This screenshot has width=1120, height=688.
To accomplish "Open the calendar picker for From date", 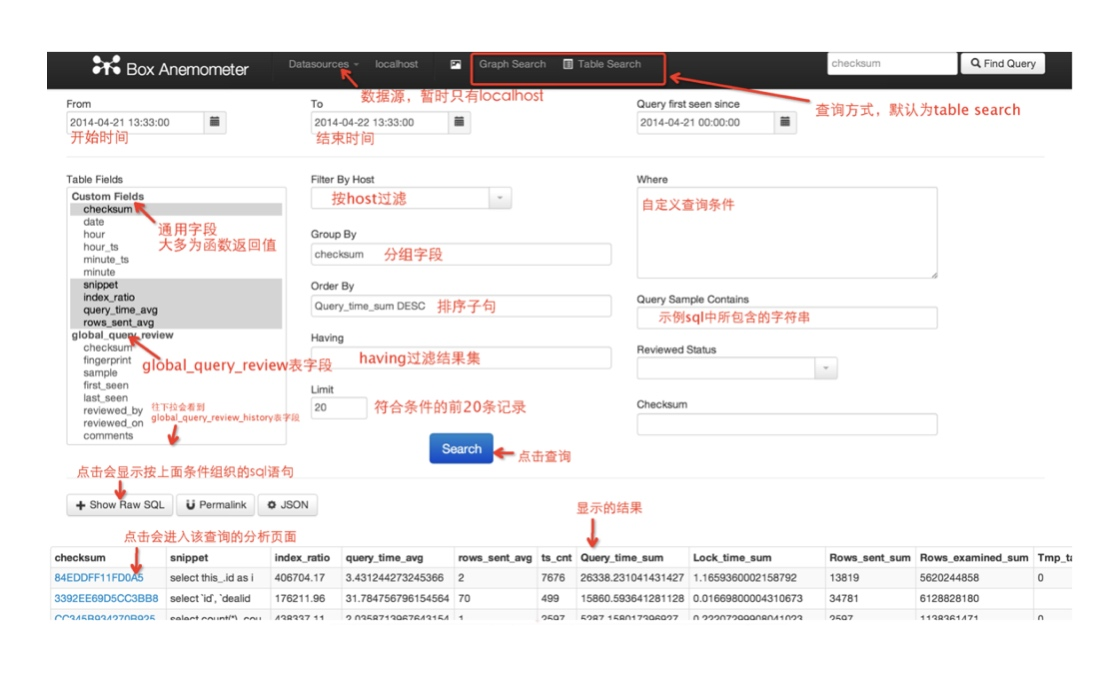I will point(216,122).
